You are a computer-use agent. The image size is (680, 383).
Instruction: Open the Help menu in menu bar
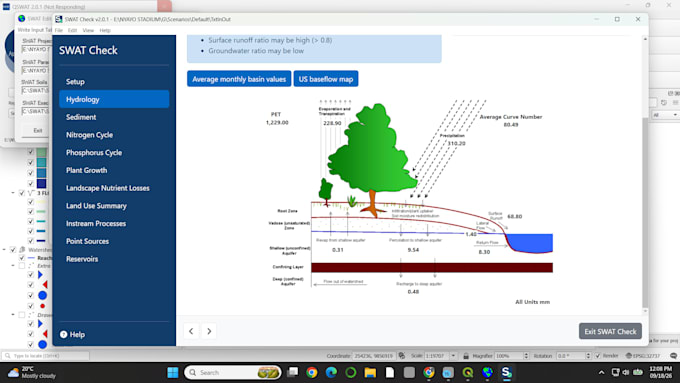(x=105, y=30)
